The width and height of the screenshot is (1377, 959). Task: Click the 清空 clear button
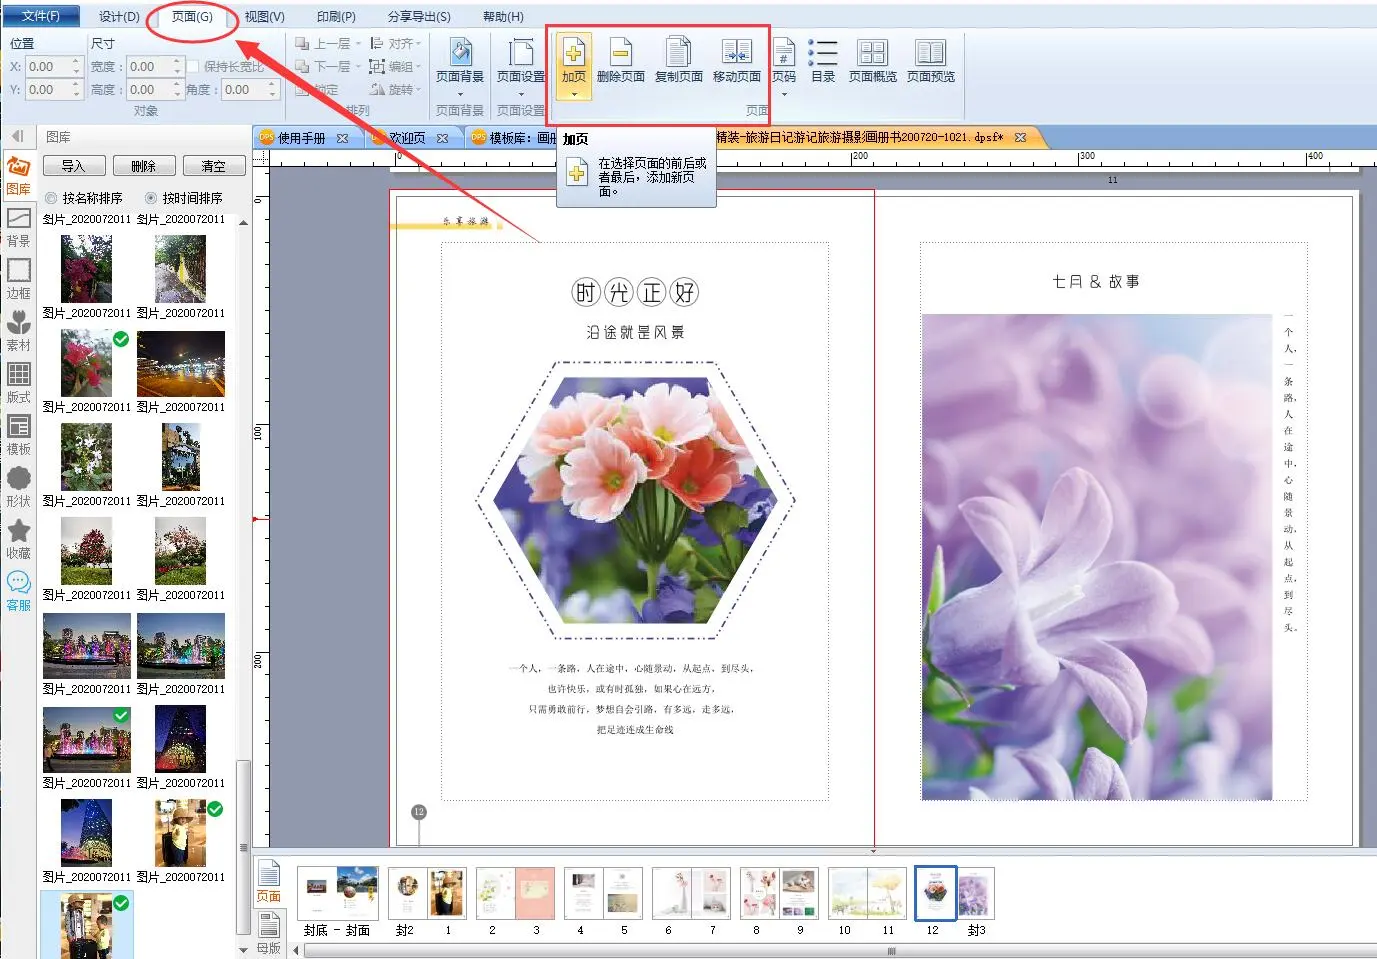pos(213,166)
